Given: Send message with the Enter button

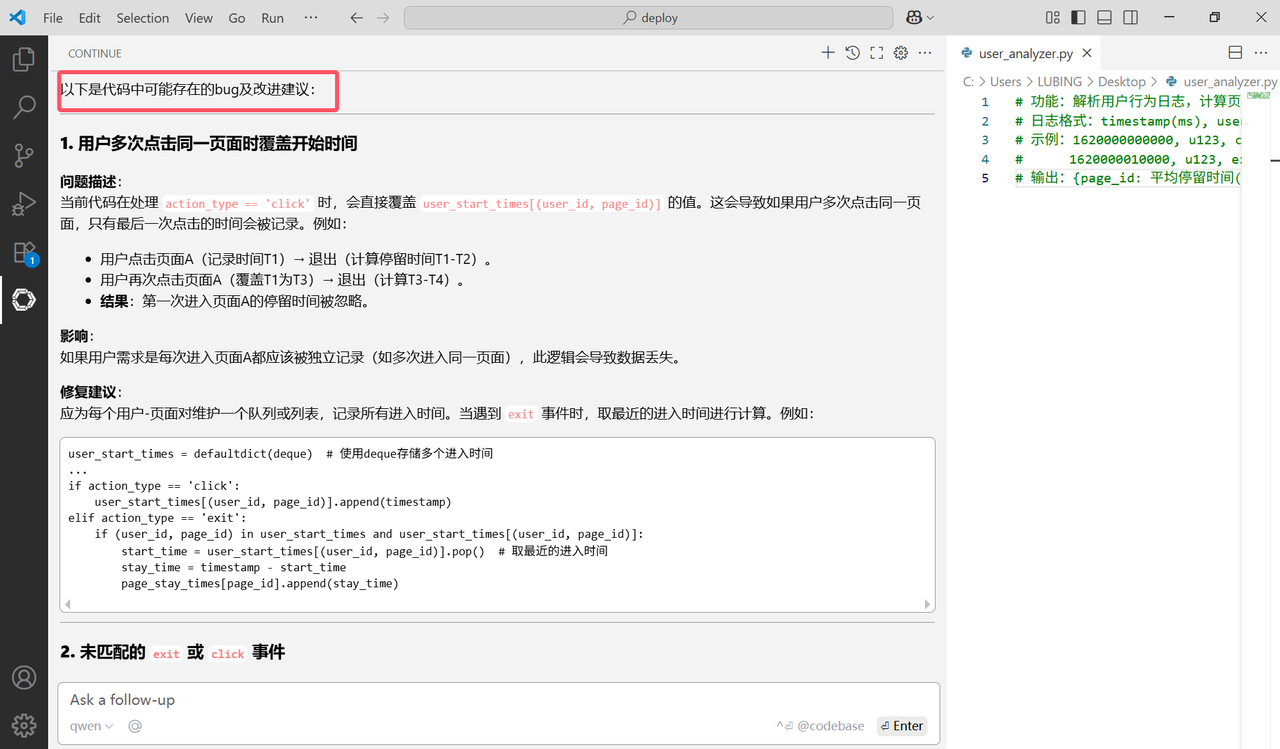Looking at the screenshot, I should (x=901, y=726).
